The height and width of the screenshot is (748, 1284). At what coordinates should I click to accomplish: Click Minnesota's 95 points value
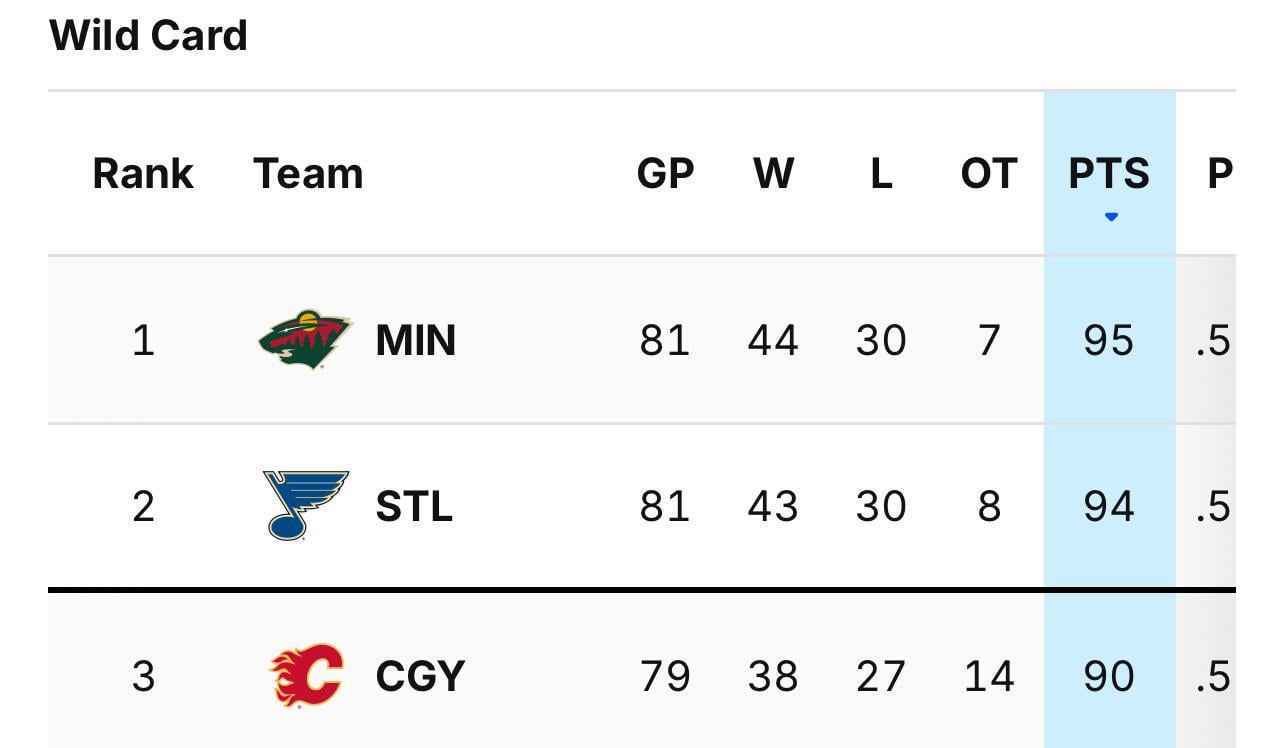(1109, 341)
